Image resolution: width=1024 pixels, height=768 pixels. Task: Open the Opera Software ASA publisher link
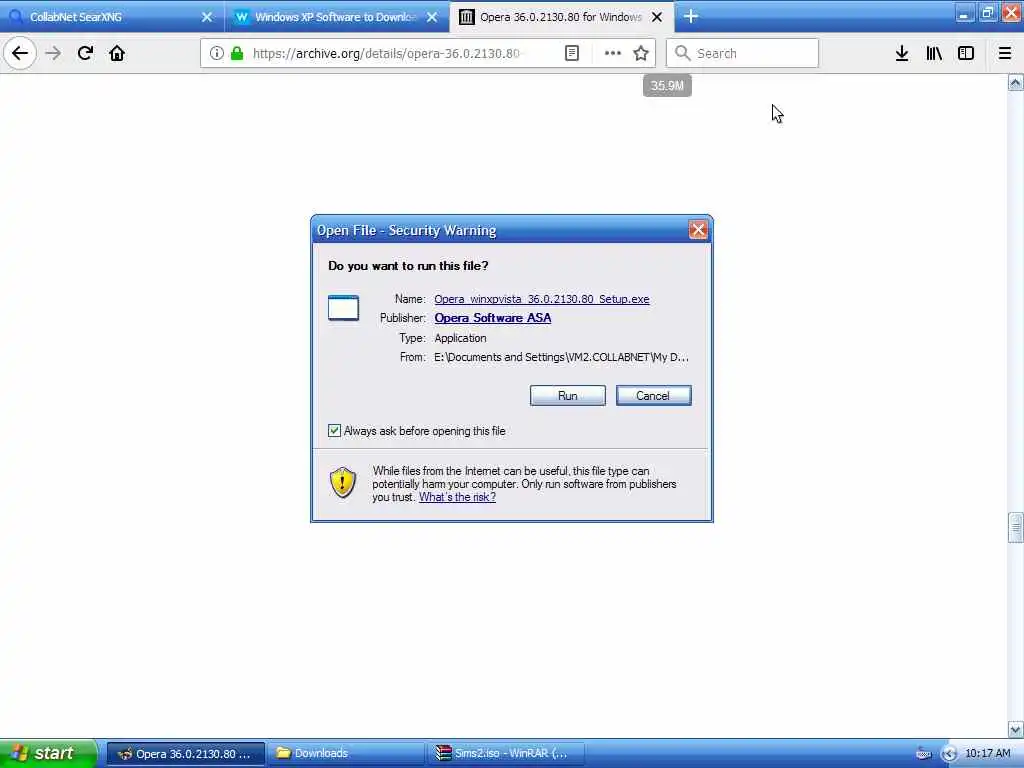coord(492,318)
